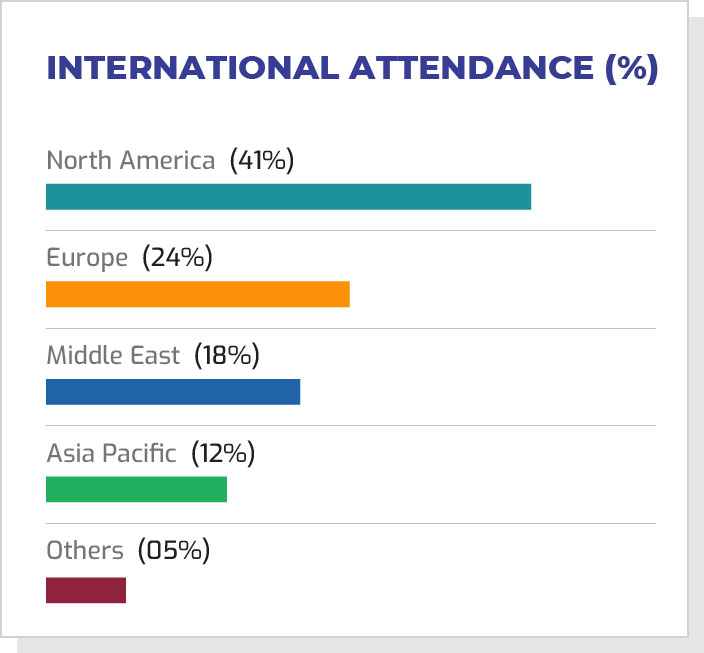This screenshot has height=653, width=704.
Task: Click the divider line below the North America bar
Action: [350, 231]
